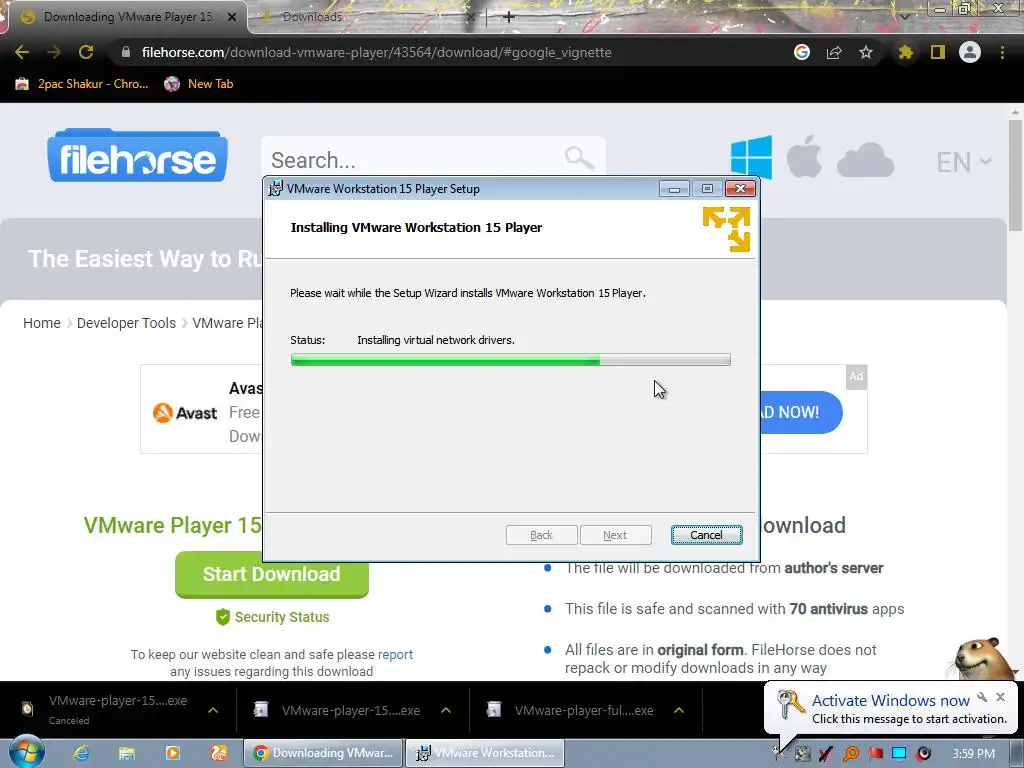Viewport: 1024px width, 768px height.
Task: Open Chrome profile avatar
Action: click(970, 52)
